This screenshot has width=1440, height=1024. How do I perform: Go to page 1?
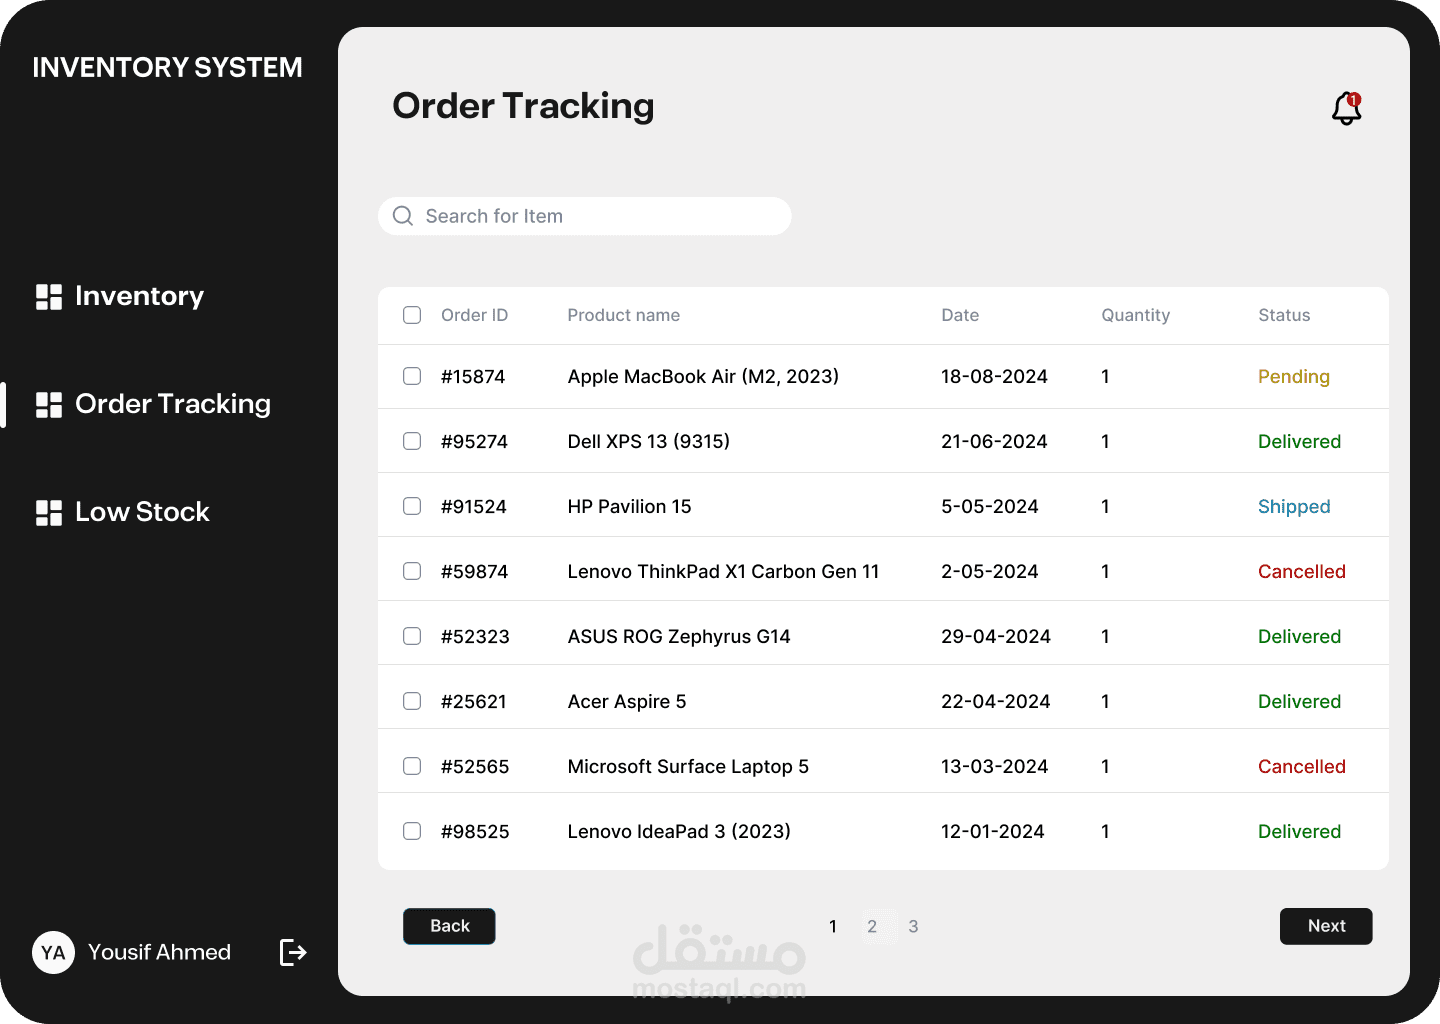point(832,927)
